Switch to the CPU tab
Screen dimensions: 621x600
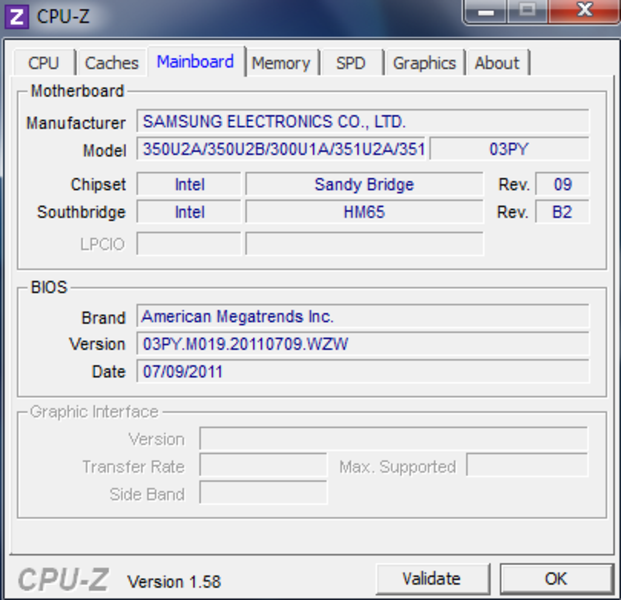point(44,63)
